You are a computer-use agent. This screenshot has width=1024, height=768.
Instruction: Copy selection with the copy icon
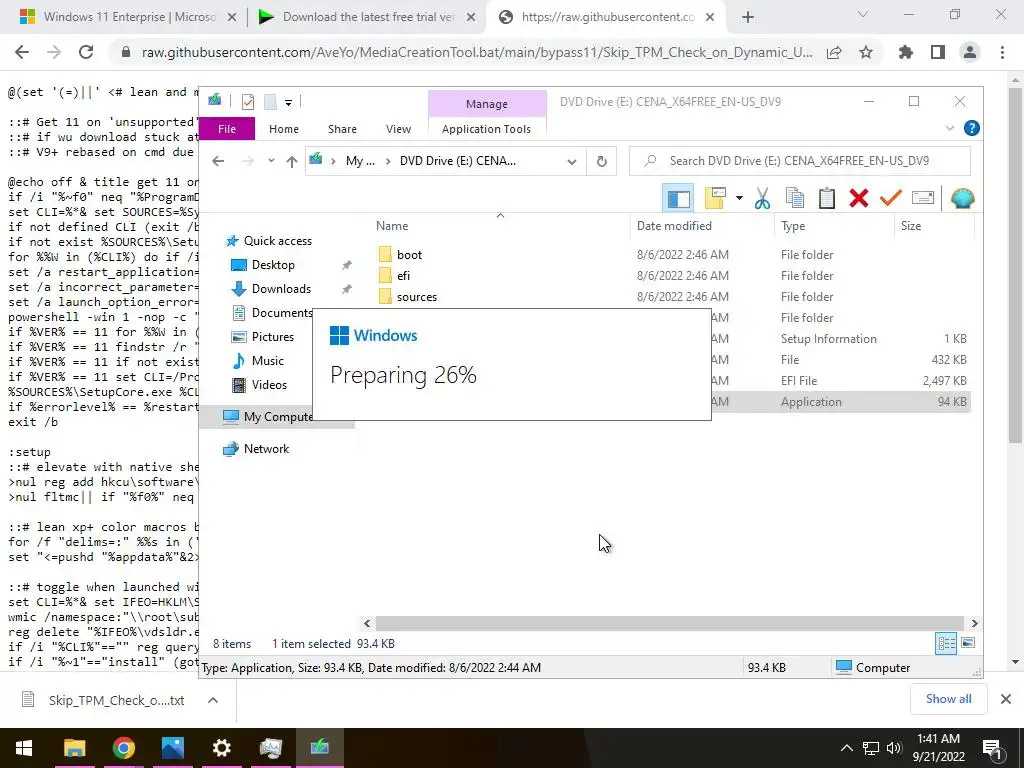tap(795, 198)
